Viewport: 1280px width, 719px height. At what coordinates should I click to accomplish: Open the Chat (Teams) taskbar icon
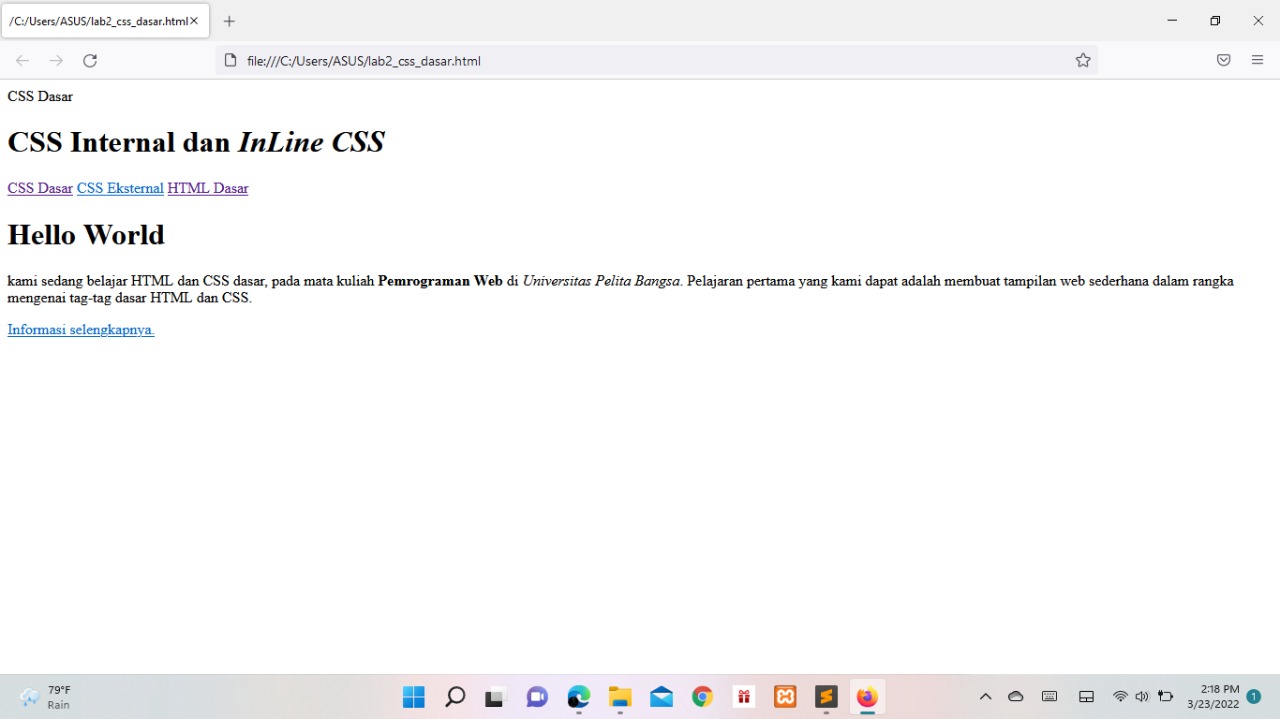point(537,697)
